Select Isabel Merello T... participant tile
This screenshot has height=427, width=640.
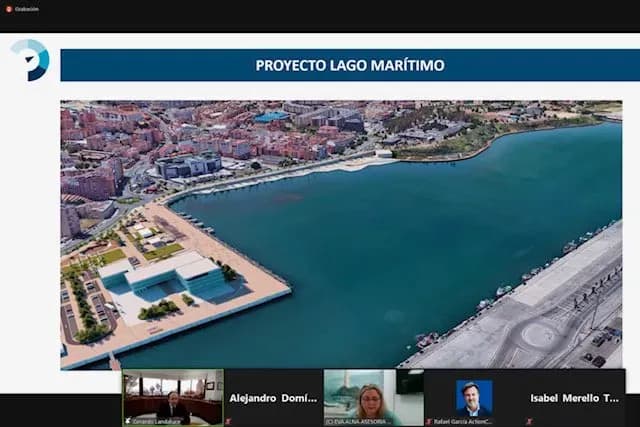(575, 398)
